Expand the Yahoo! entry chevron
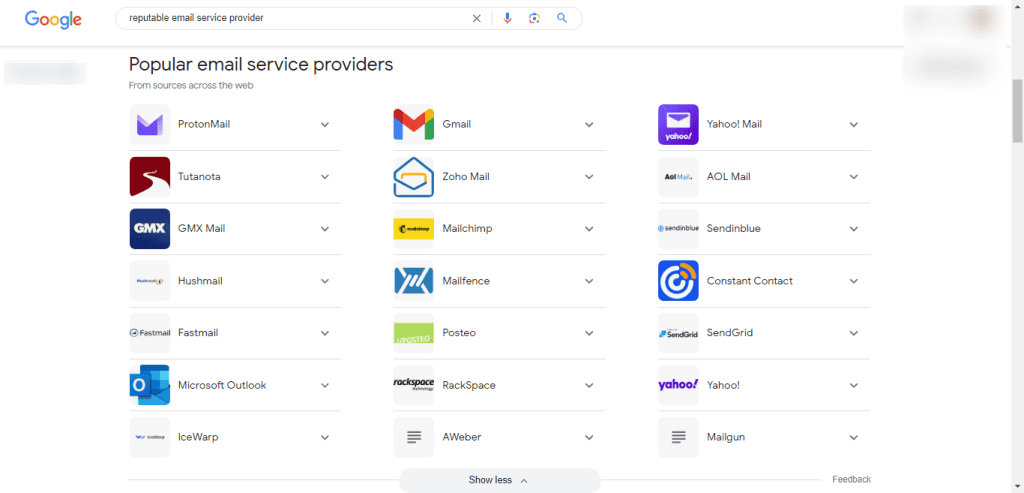 coord(854,386)
